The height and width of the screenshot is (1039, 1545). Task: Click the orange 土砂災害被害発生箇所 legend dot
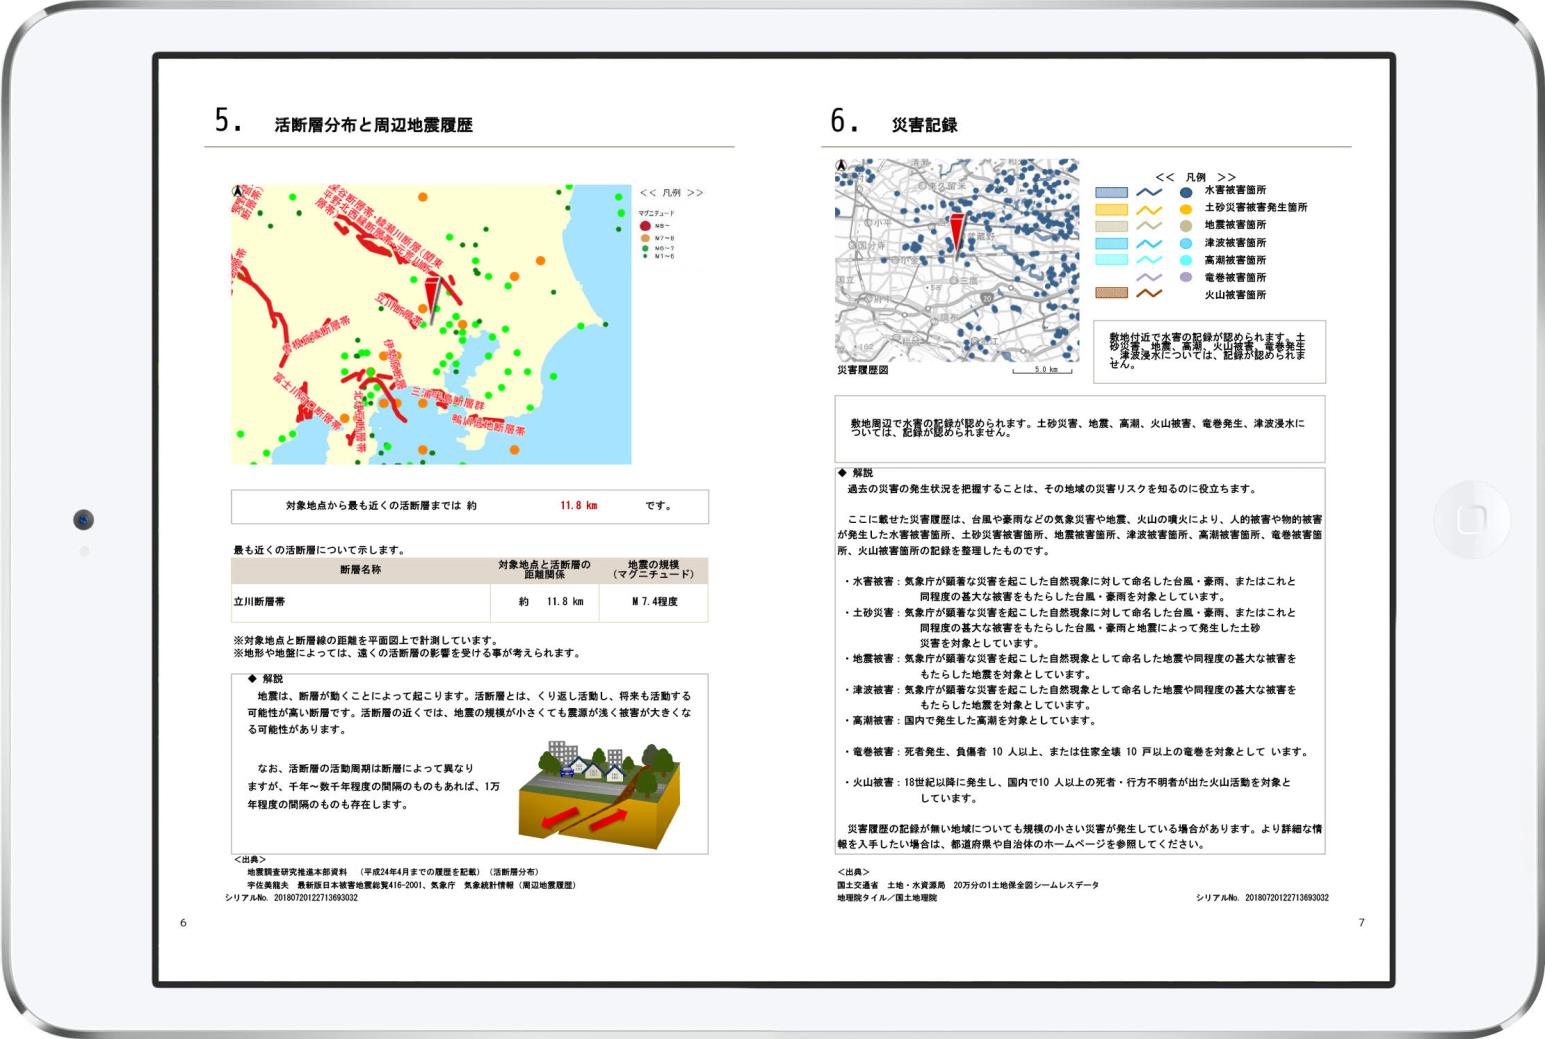coord(1186,208)
